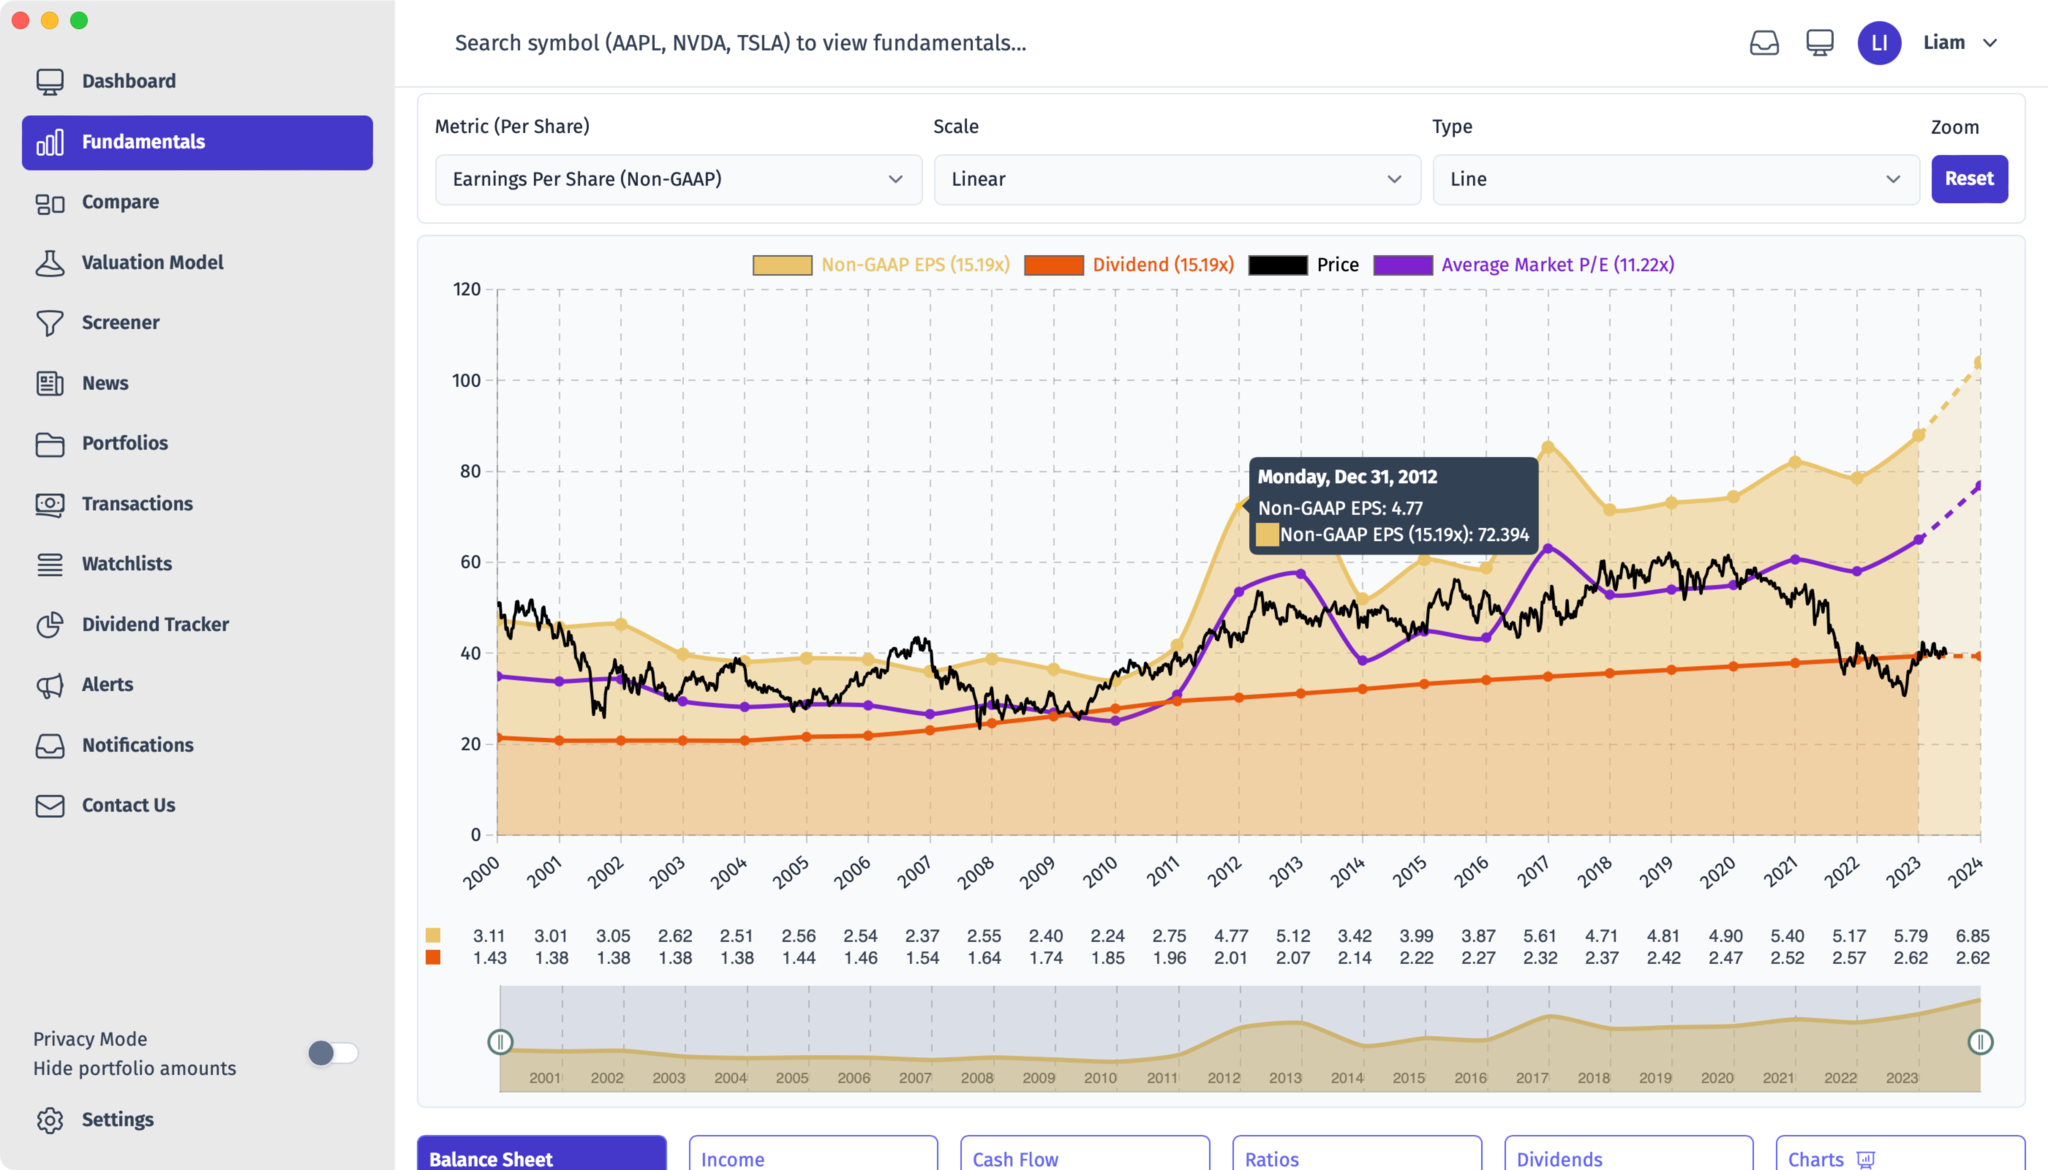
Task: Click the Compare icon in sidebar
Action: pos(50,203)
